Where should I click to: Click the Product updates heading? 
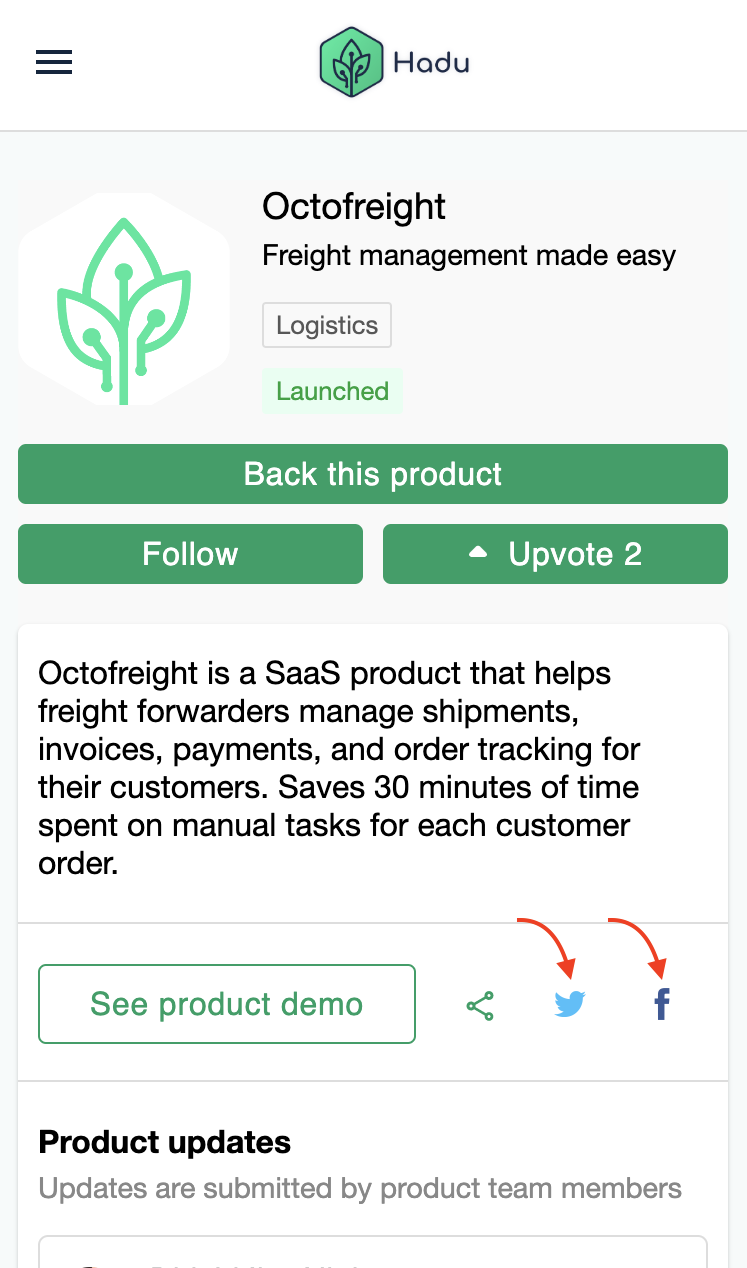(x=165, y=1142)
